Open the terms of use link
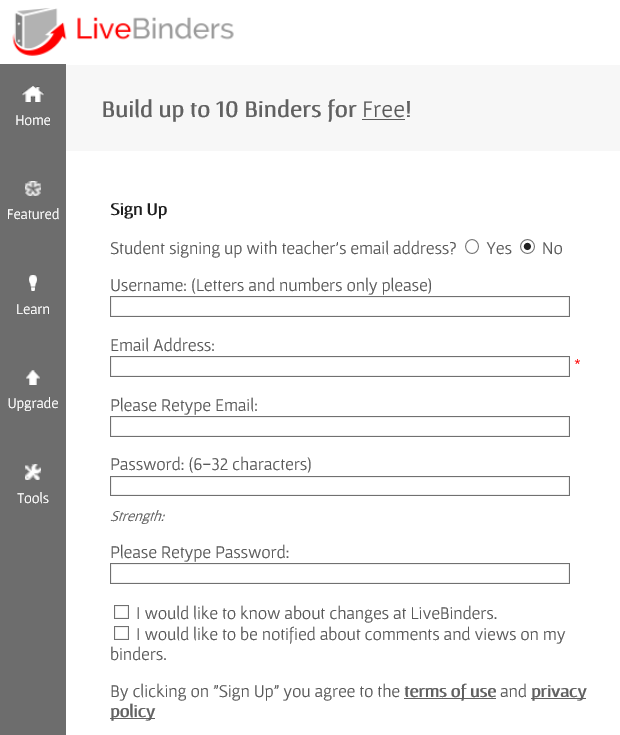Image resolution: width=620 pixels, height=735 pixels. coord(450,691)
